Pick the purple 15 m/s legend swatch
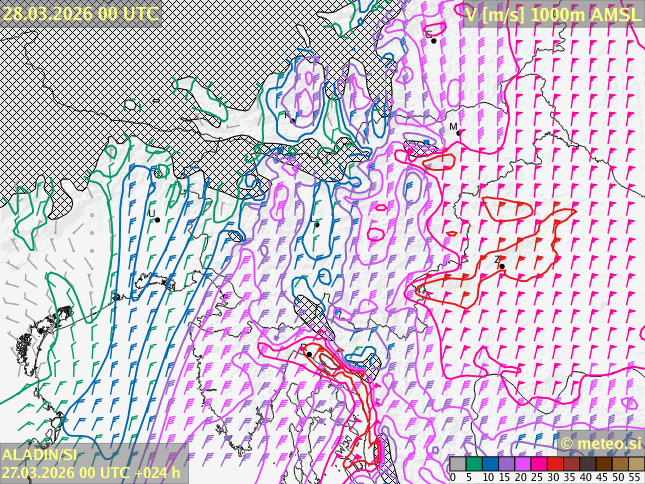Viewport: 645px width, 484px height. (x=506, y=464)
